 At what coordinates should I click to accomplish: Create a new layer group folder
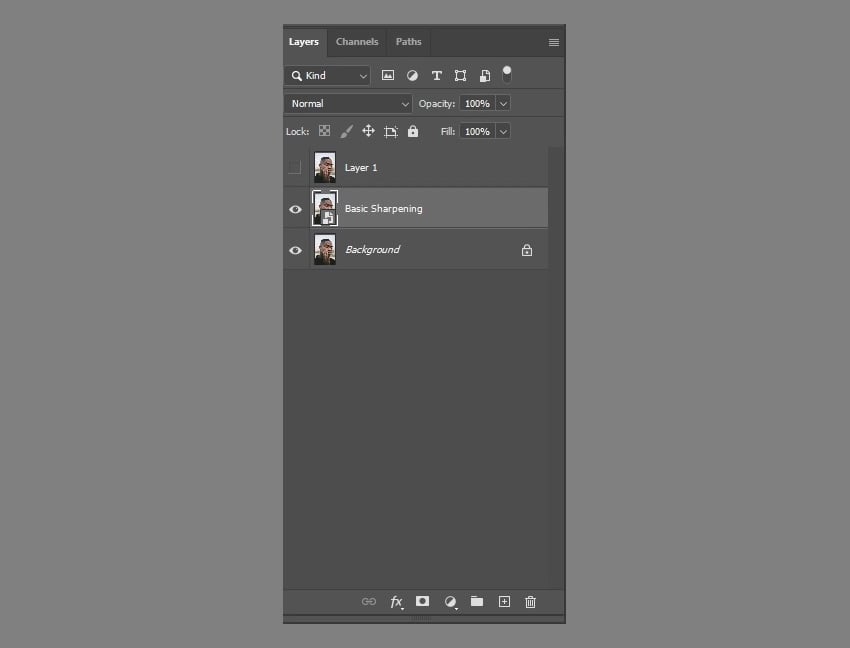(477, 601)
